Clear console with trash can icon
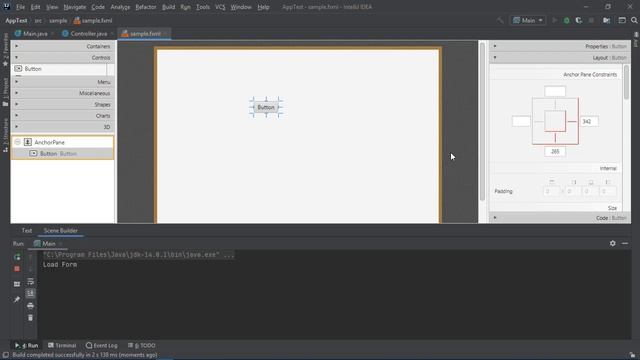Image resolution: width=640 pixels, height=360 pixels. (31, 318)
